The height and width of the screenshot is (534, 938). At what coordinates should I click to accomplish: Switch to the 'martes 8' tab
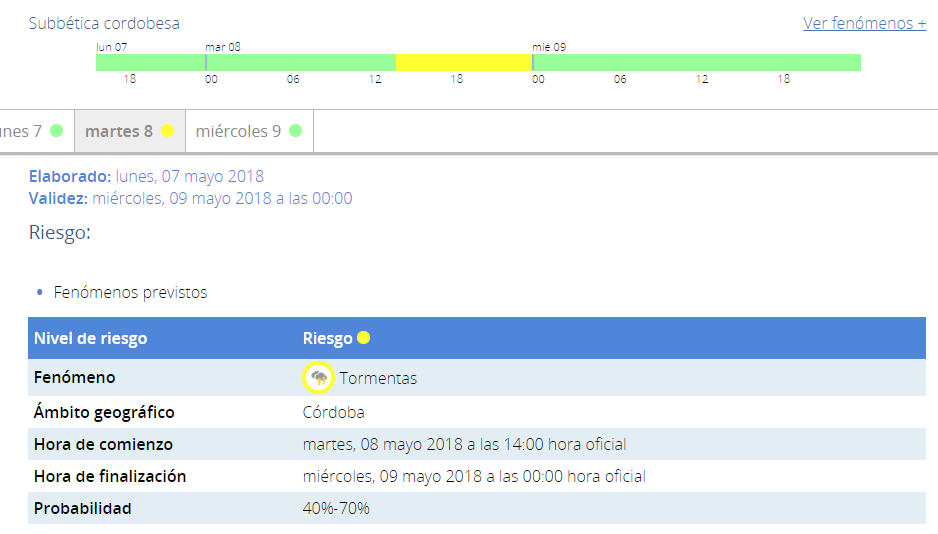pos(130,131)
